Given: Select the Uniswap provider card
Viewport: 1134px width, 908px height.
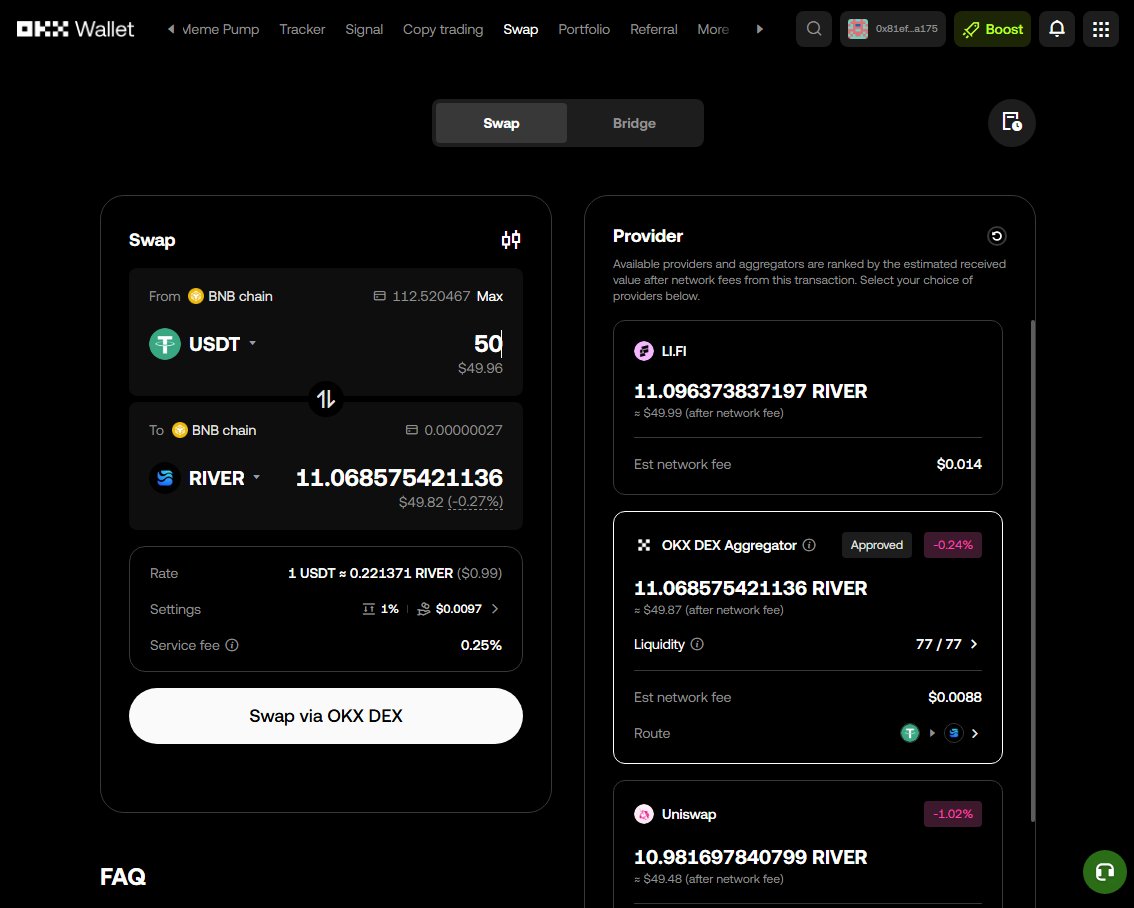Looking at the screenshot, I should pyautogui.click(x=807, y=844).
